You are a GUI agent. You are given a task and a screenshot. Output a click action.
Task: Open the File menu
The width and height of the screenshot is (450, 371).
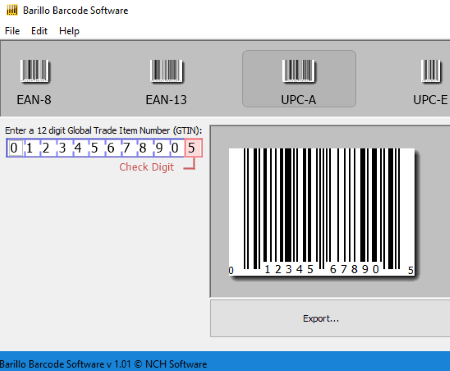12,31
